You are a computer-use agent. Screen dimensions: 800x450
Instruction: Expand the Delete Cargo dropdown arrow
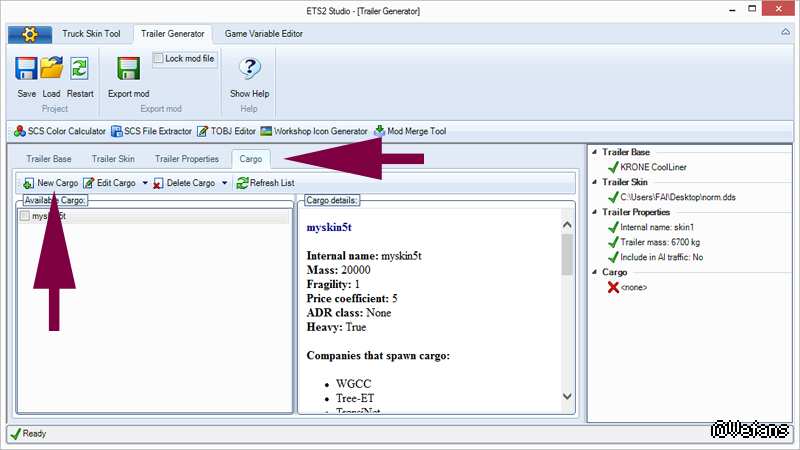pyautogui.click(x=224, y=184)
